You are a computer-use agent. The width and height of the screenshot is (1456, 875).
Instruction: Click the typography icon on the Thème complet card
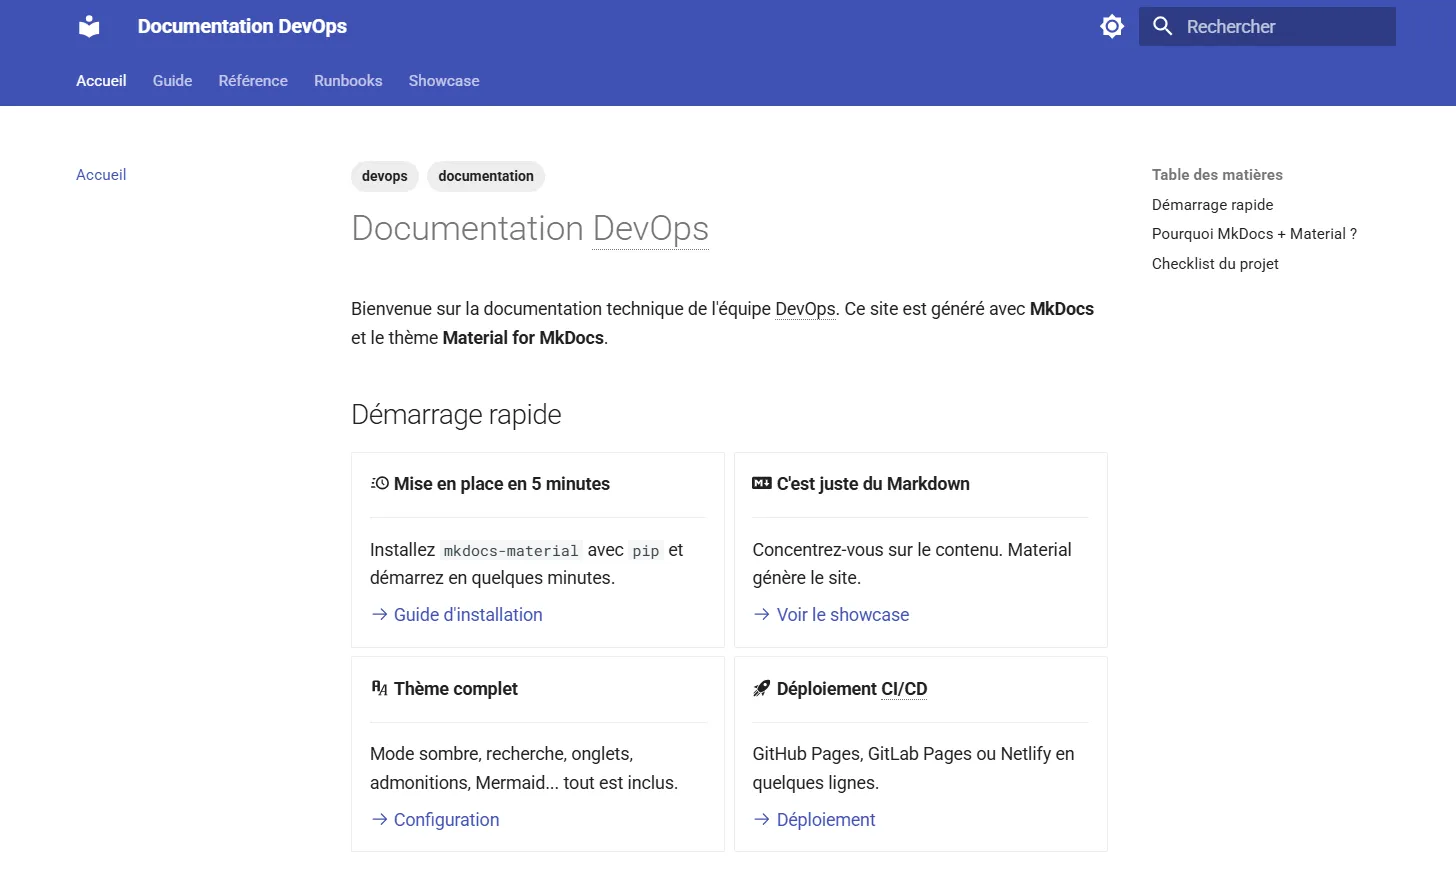pos(380,688)
